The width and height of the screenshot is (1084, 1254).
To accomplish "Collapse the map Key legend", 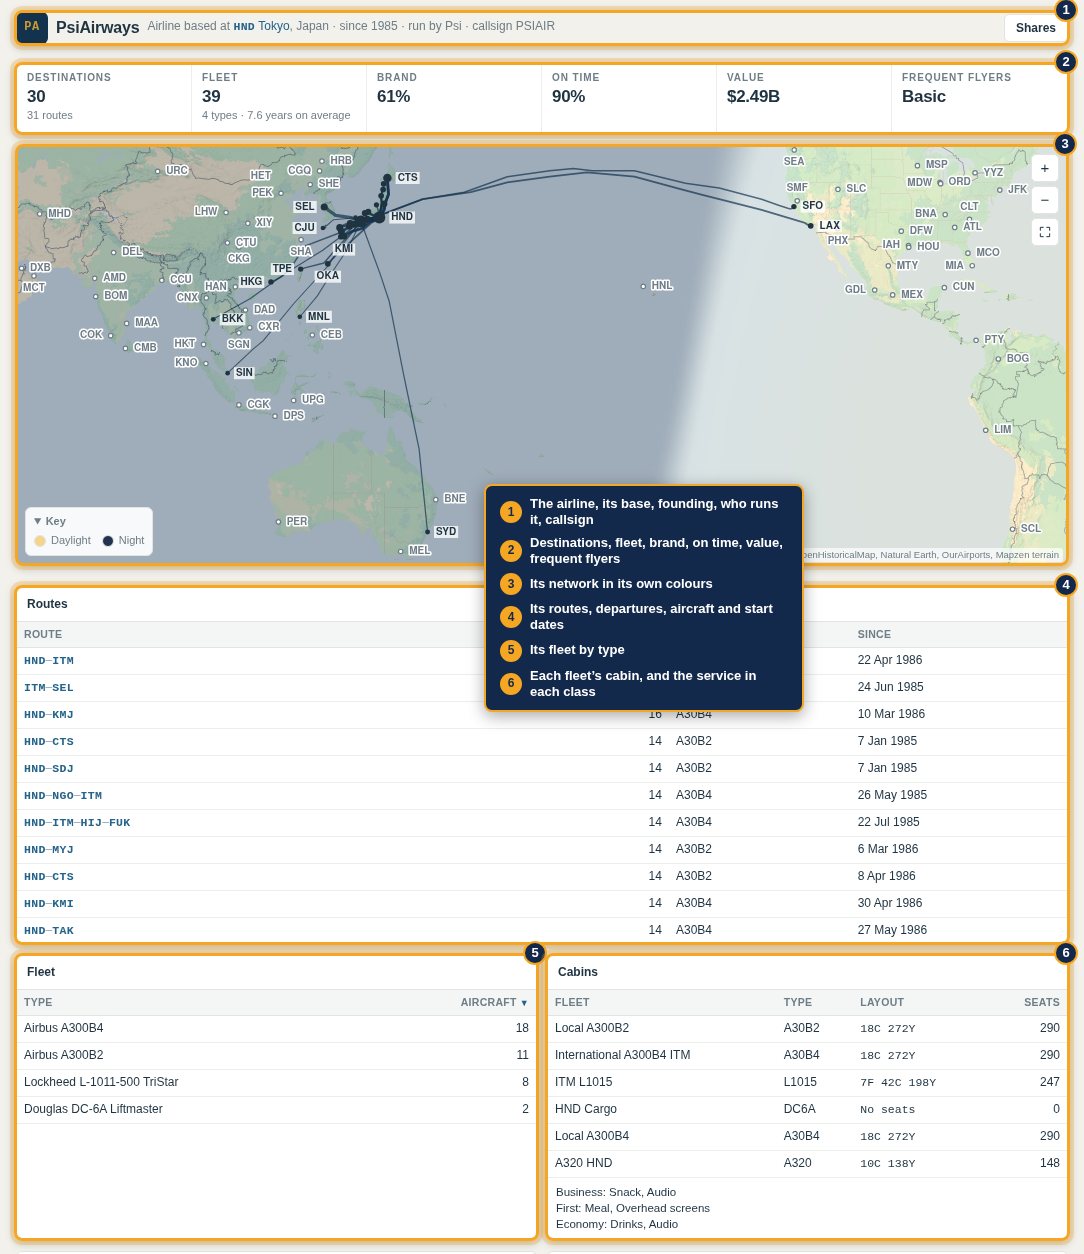I will 50,521.
